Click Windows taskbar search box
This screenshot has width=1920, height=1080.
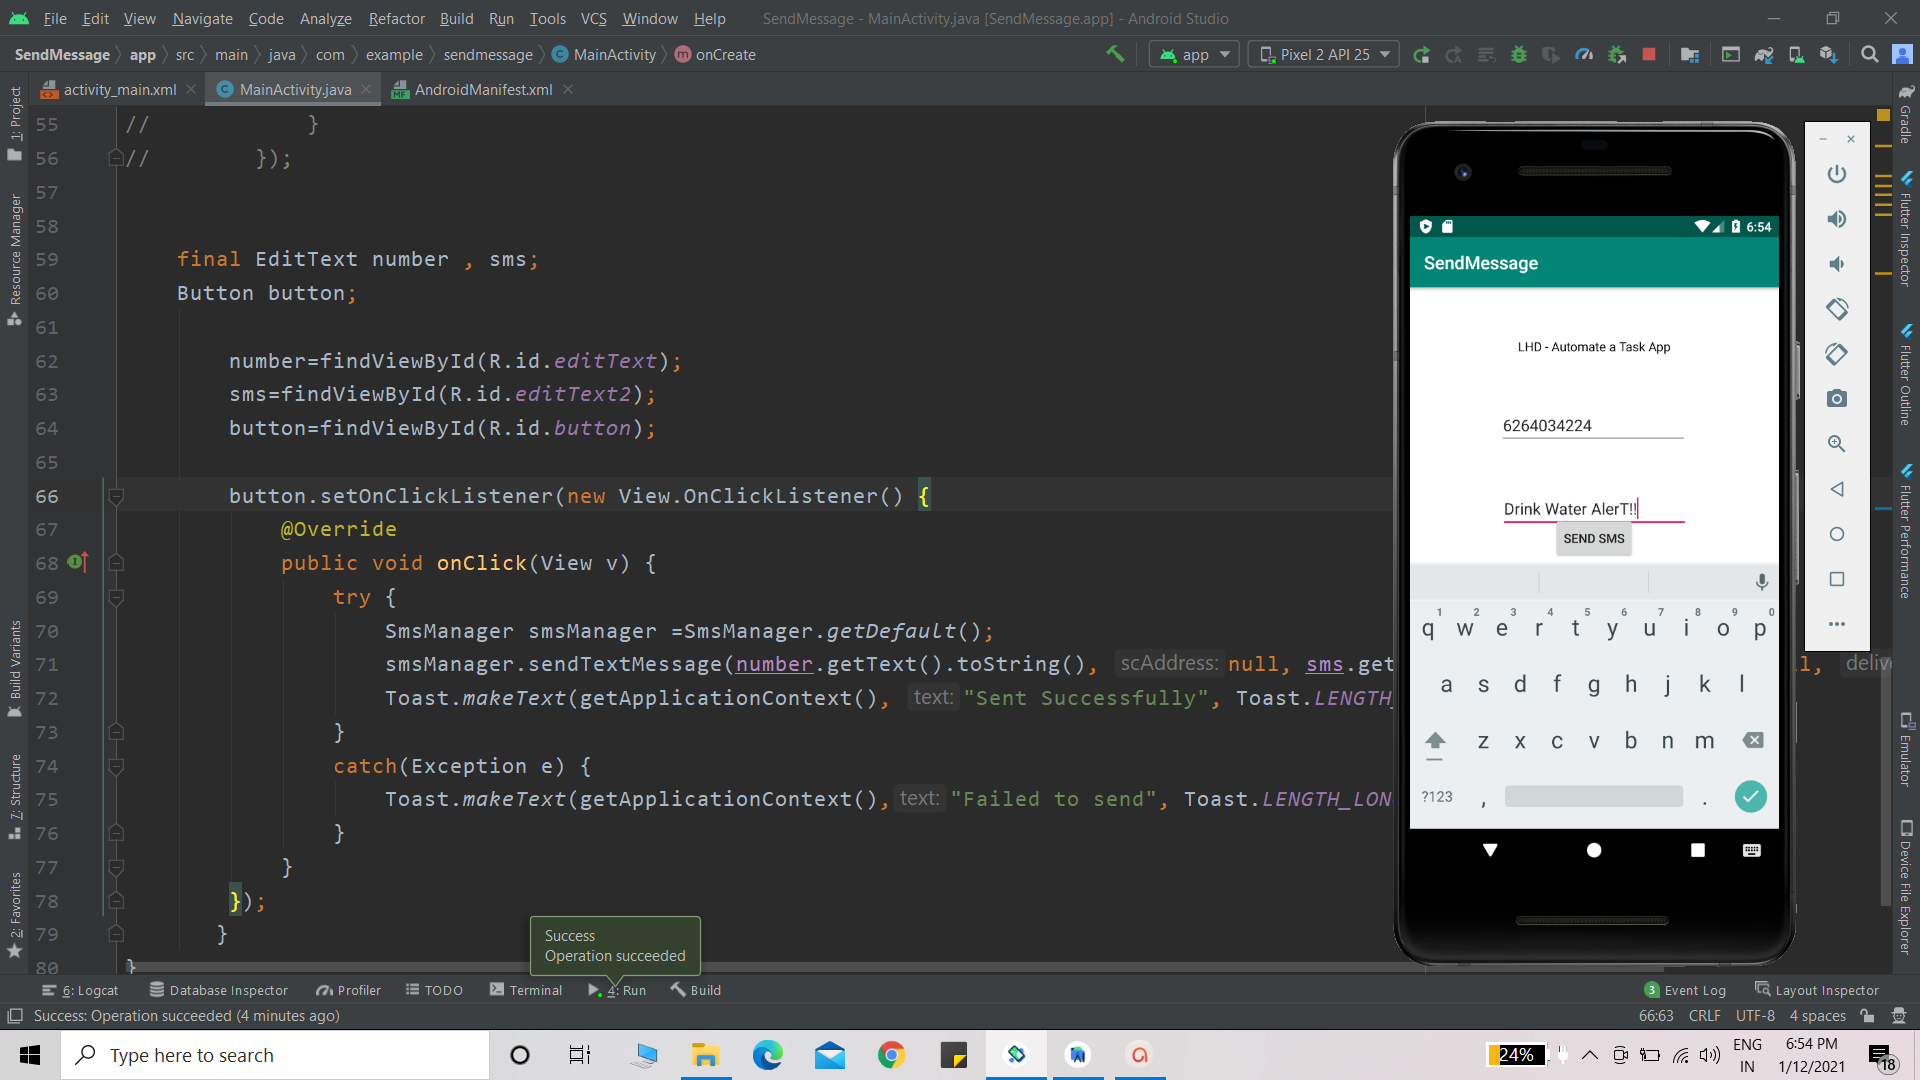[275, 1055]
